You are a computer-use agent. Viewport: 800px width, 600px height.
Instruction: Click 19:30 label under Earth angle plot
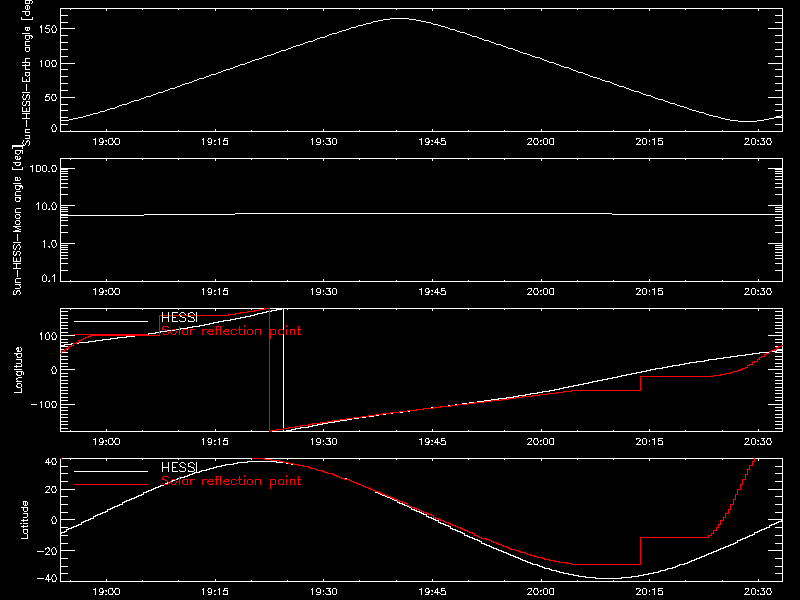point(323,142)
